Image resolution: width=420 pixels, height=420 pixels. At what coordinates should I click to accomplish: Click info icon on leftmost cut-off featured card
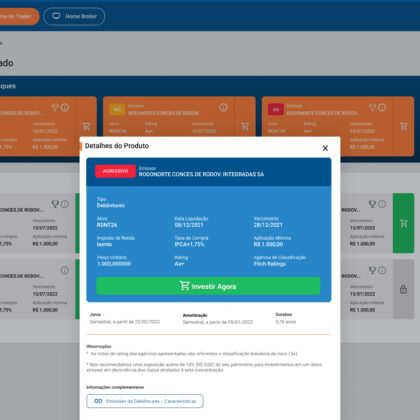pos(65,107)
